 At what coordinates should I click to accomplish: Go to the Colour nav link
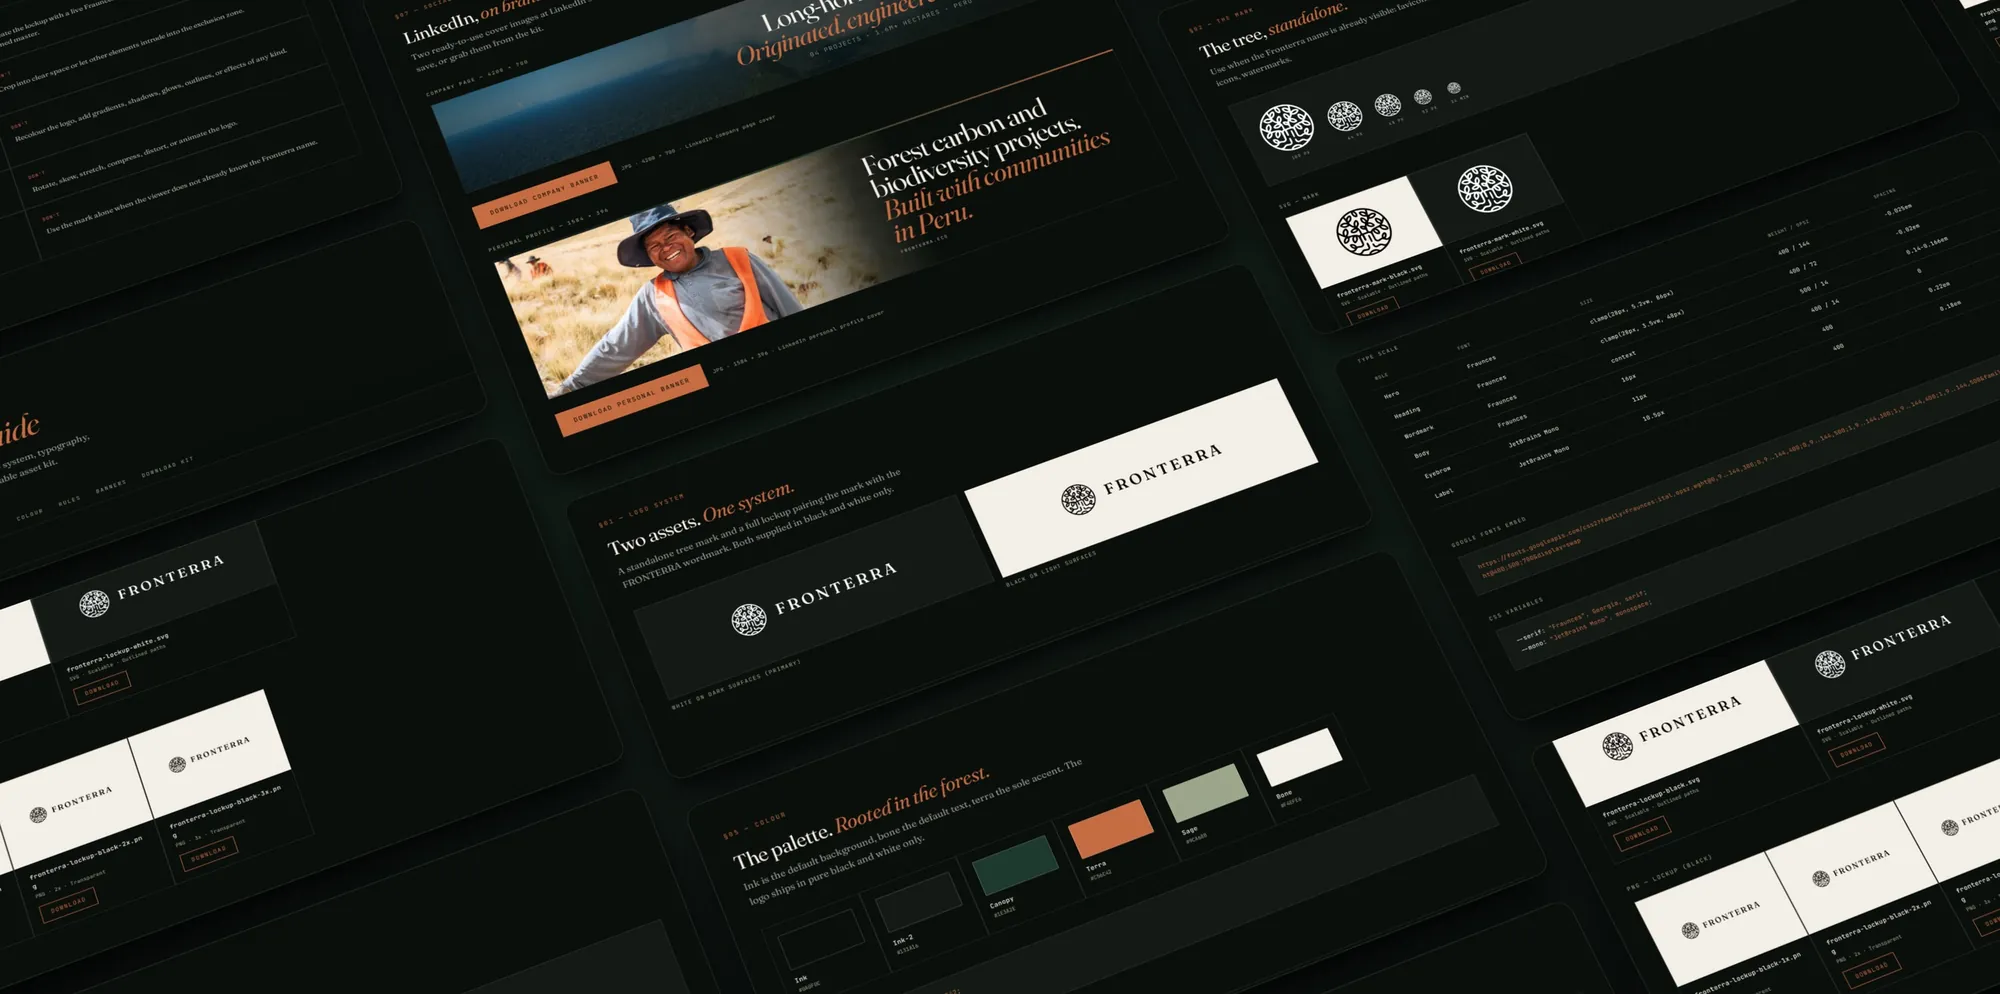pyautogui.click(x=30, y=515)
